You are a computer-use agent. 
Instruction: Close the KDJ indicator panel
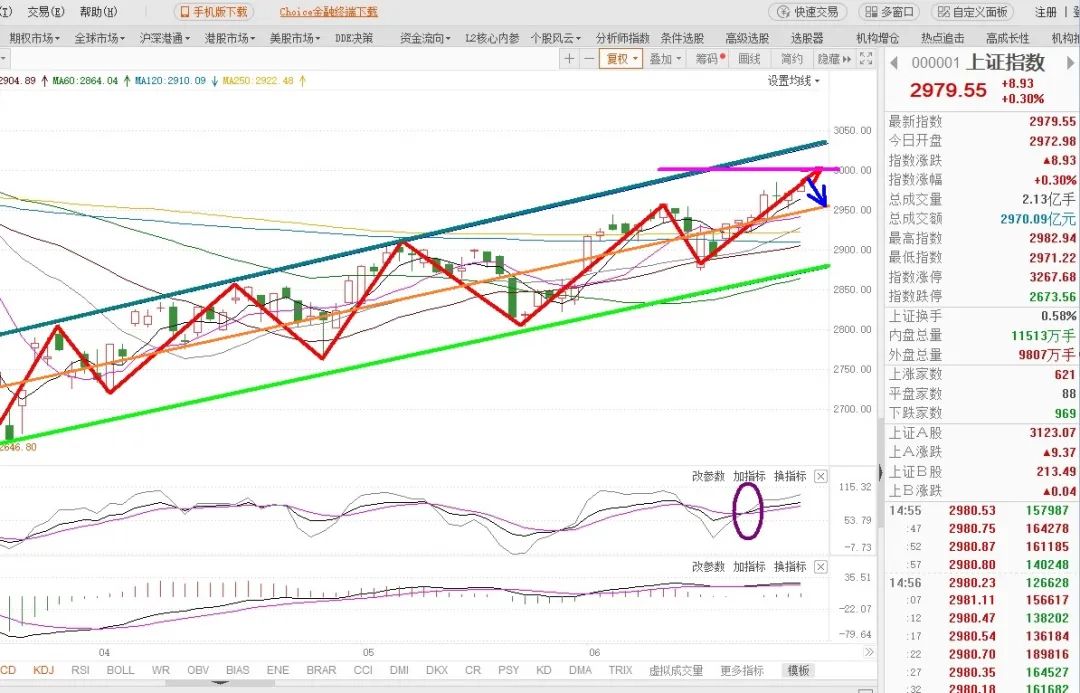820,476
